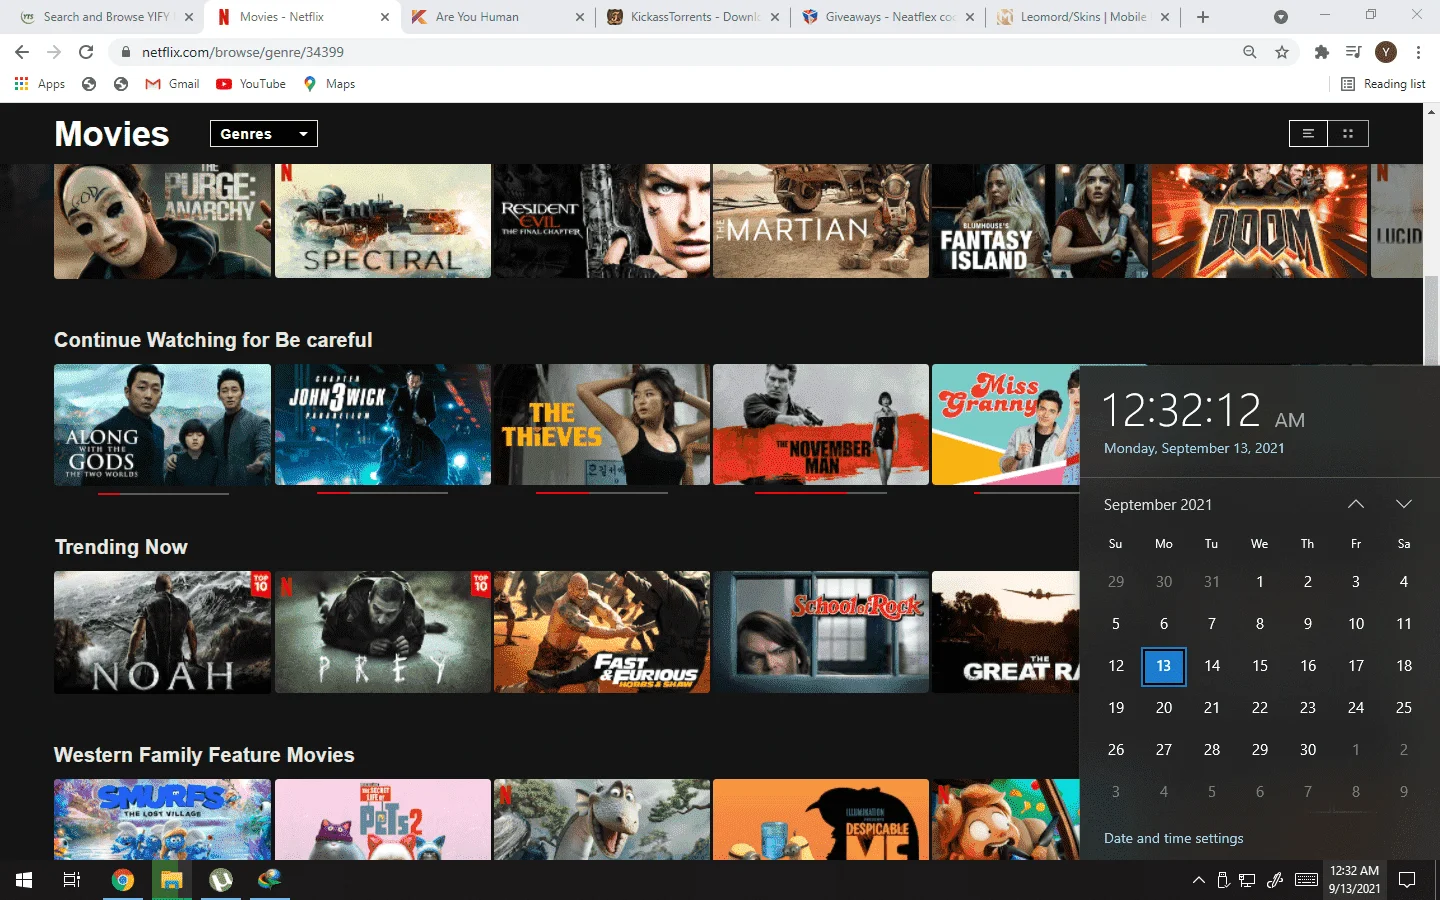Open The Purge: Anarchy thumbnail
This screenshot has height=900, width=1440.
click(x=162, y=221)
